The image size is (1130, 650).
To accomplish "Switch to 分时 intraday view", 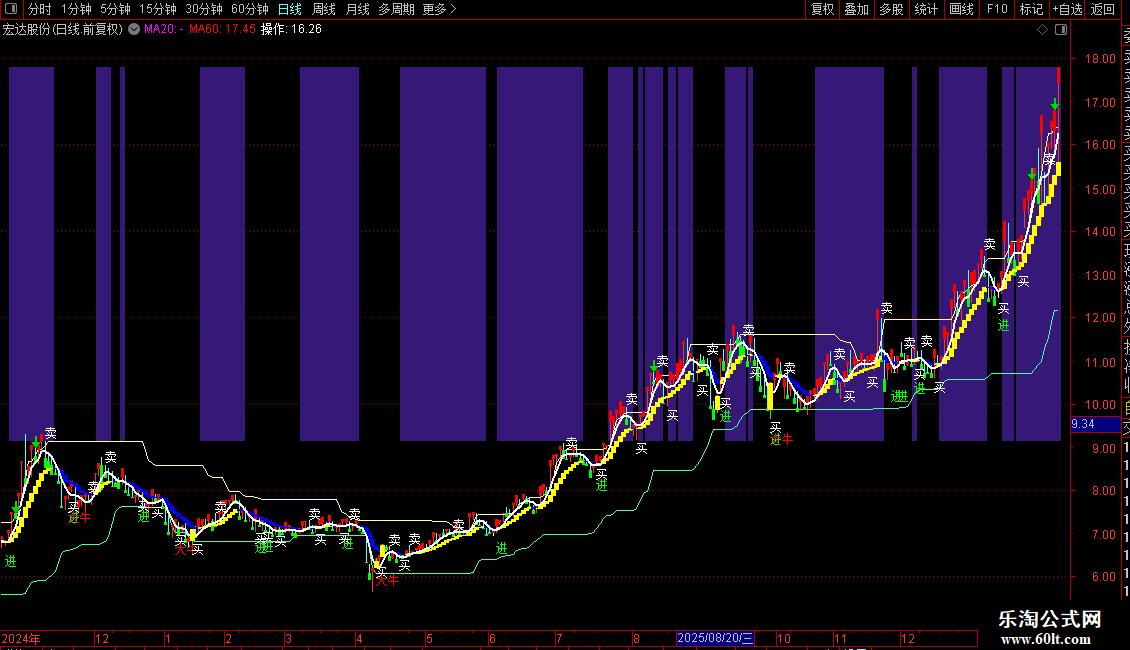I will (x=40, y=9).
